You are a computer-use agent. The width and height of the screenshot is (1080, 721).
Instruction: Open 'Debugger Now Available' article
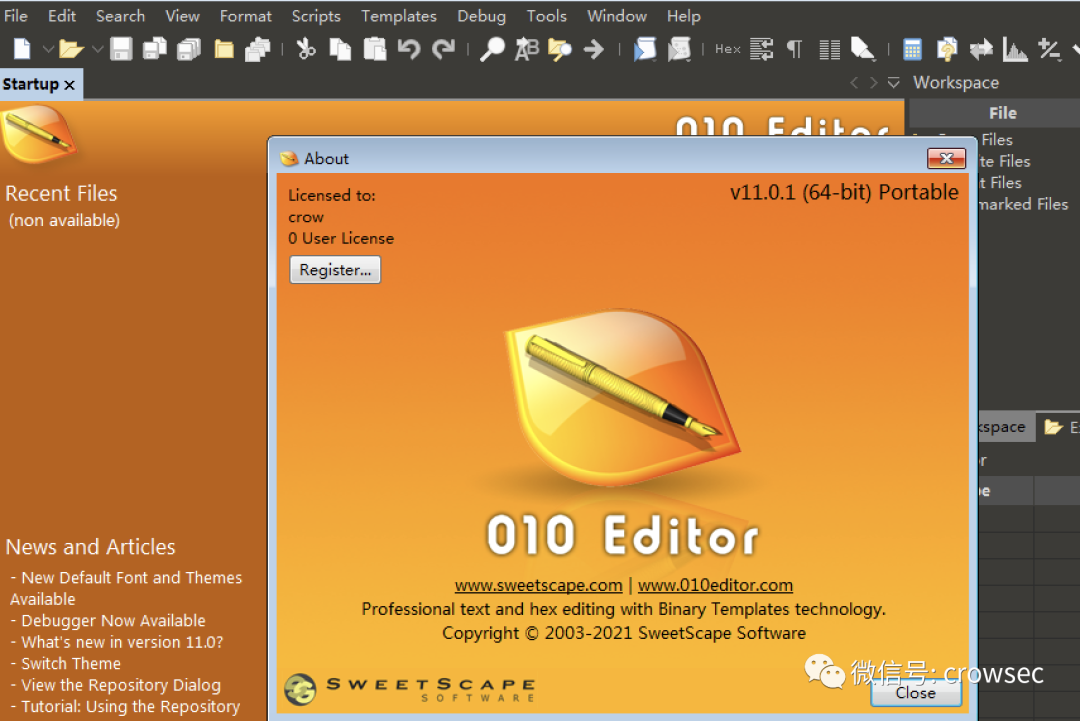tap(113, 620)
